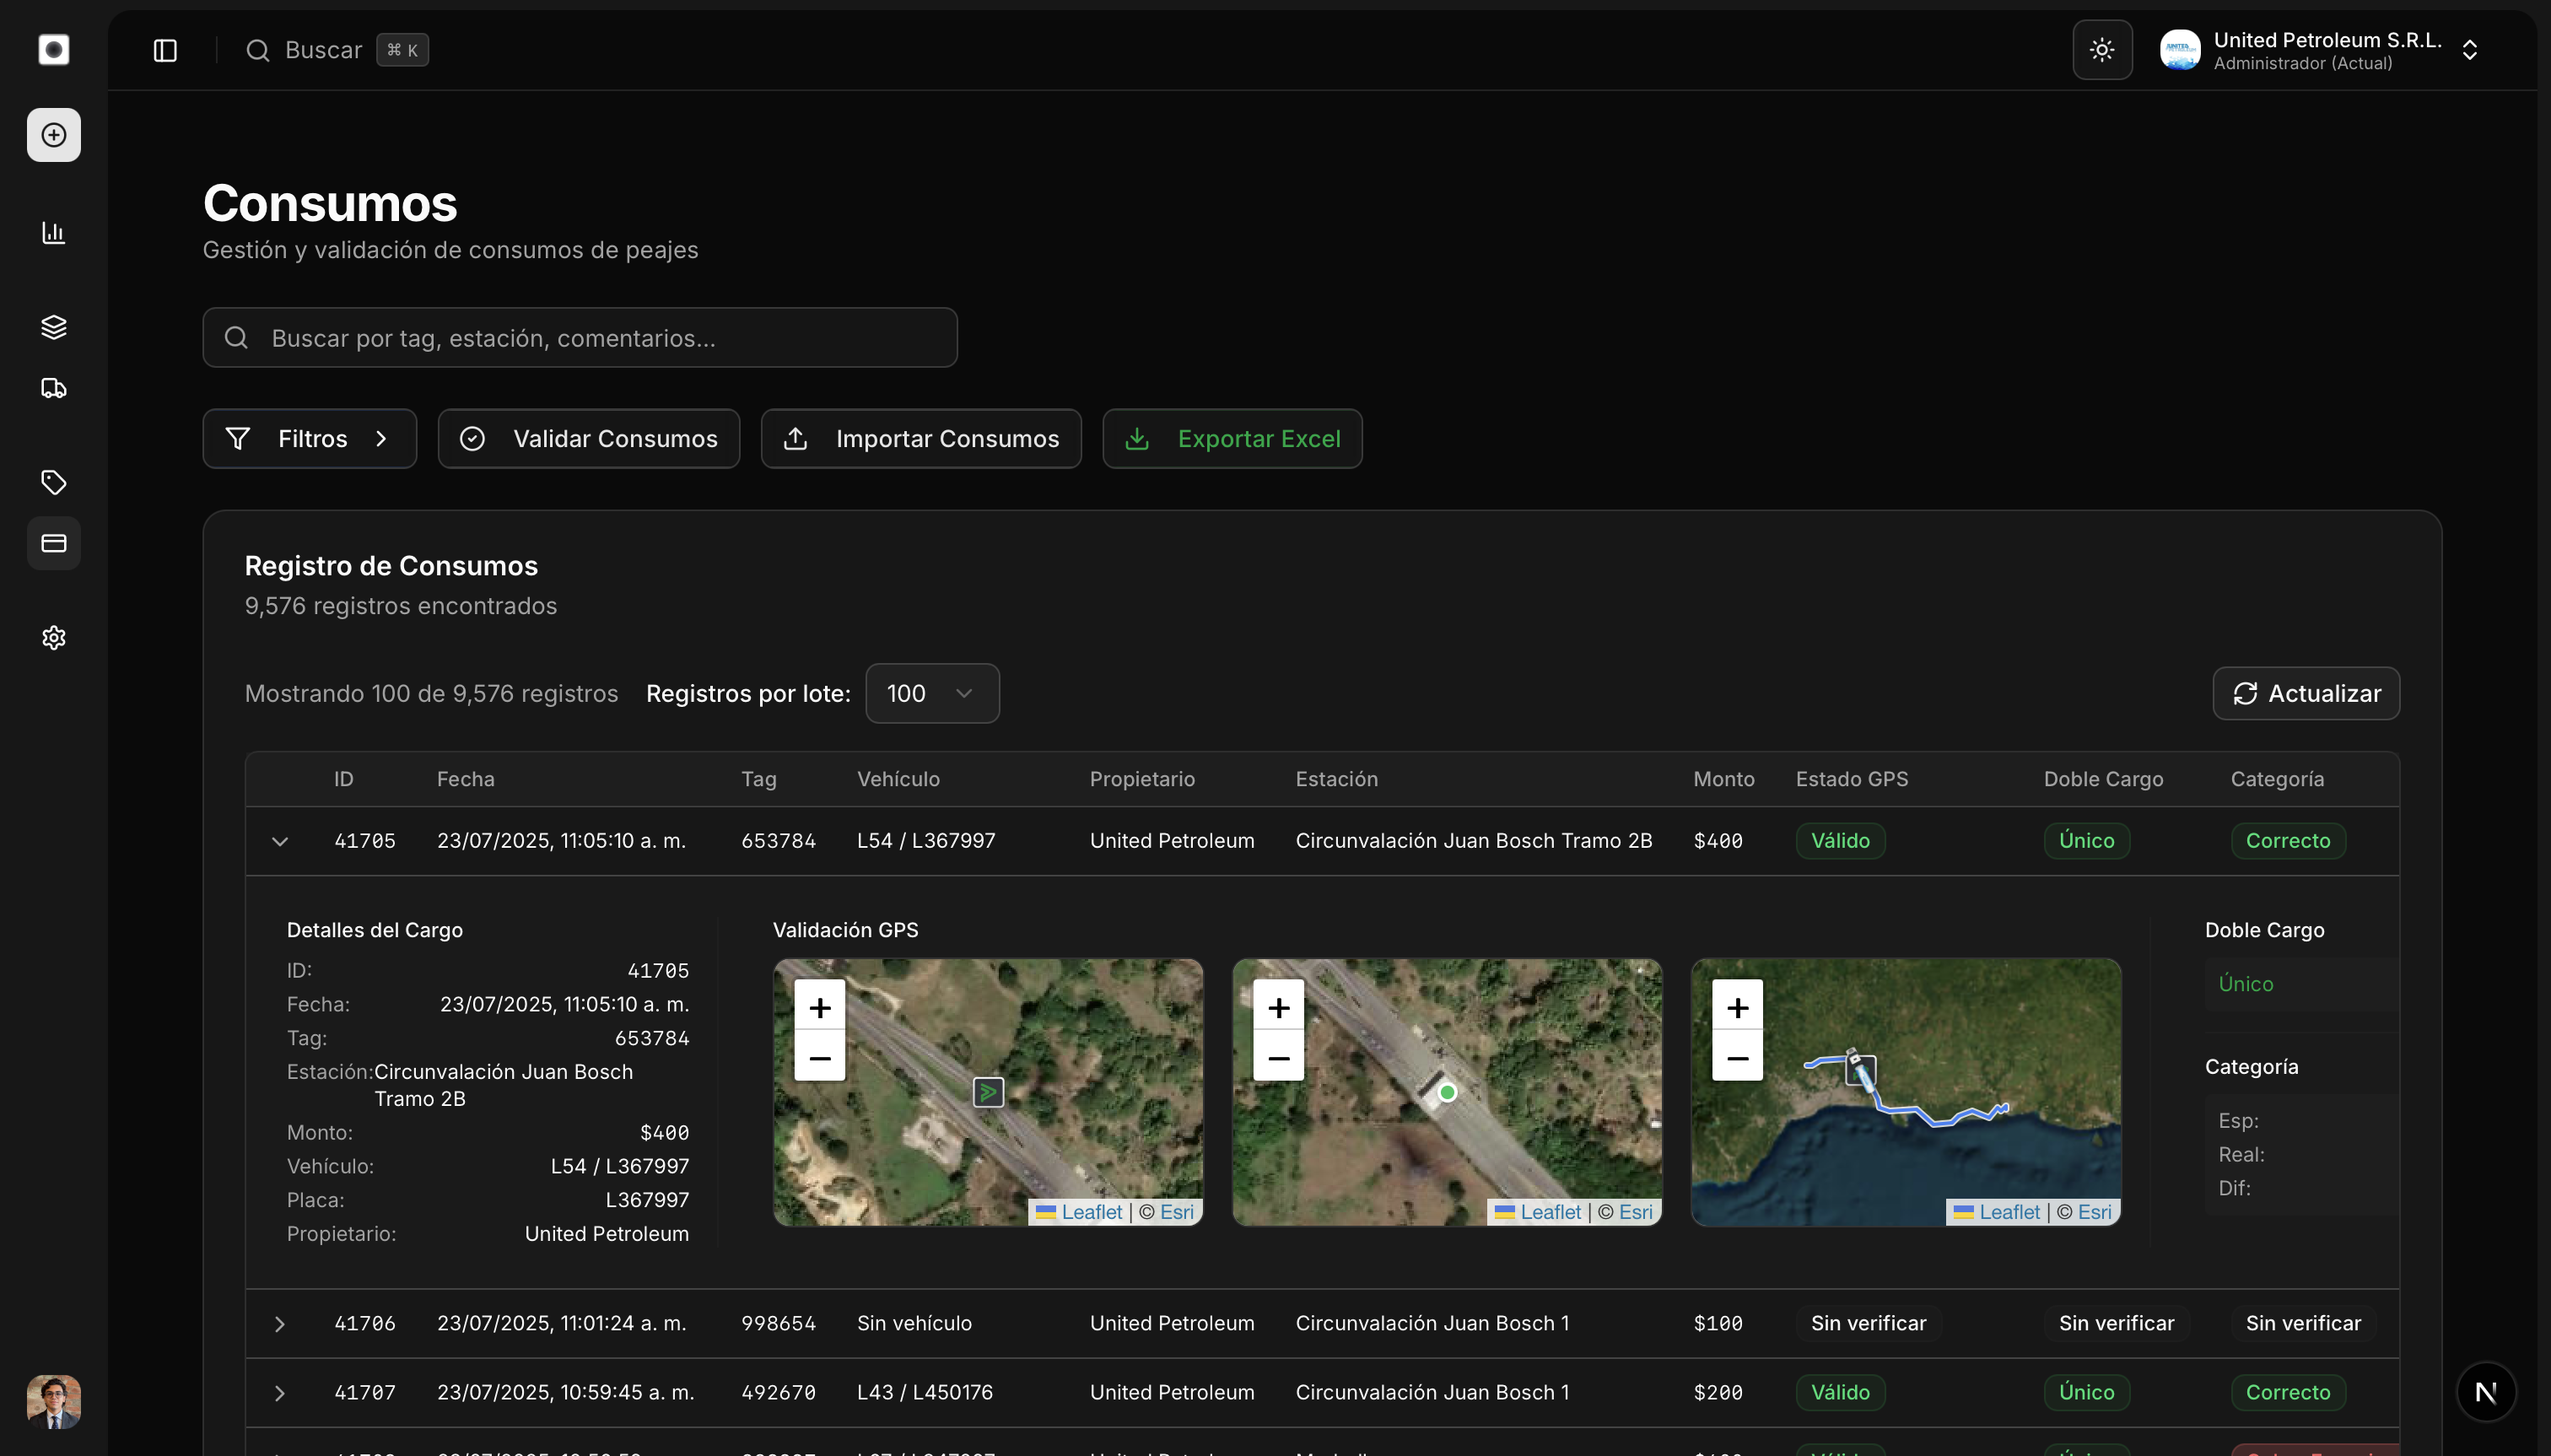This screenshot has width=2551, height=1456.
Task: Select the credit card consumos icon
Action: (54, 543)
